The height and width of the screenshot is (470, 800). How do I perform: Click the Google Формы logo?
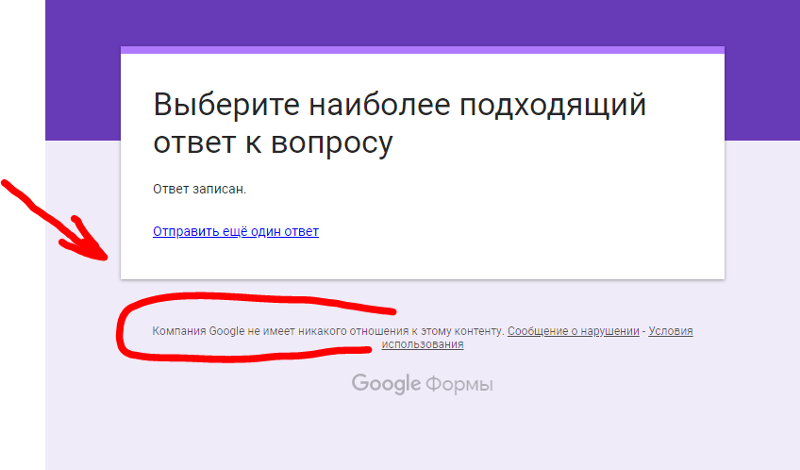pos(422,384)
